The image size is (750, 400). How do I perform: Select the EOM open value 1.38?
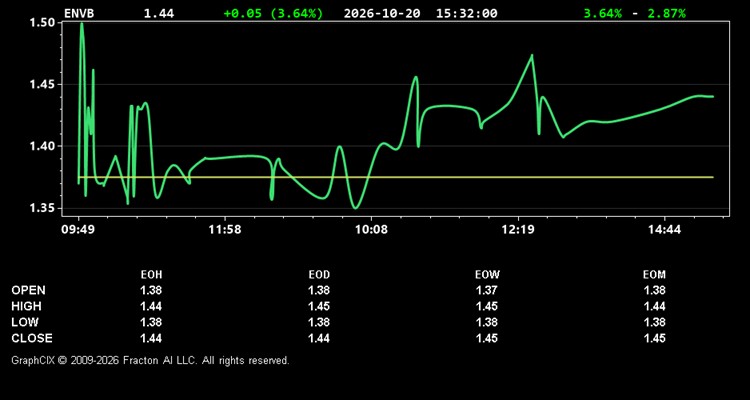tap(654, 290)
